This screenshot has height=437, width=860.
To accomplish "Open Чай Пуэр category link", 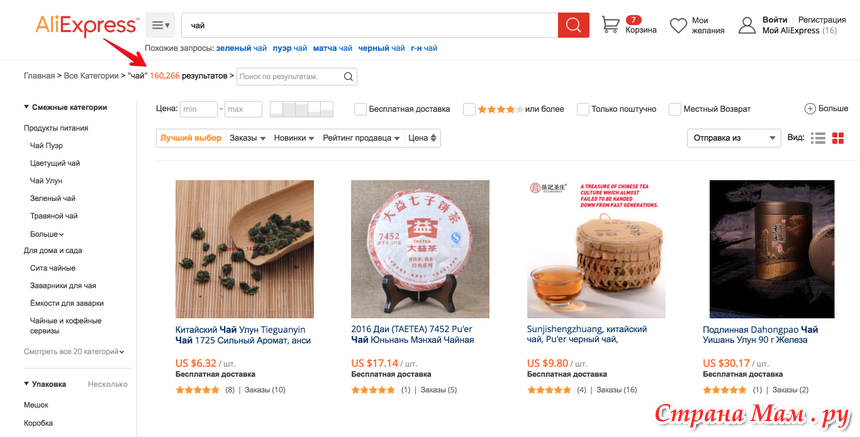I will tap(46, 146).
